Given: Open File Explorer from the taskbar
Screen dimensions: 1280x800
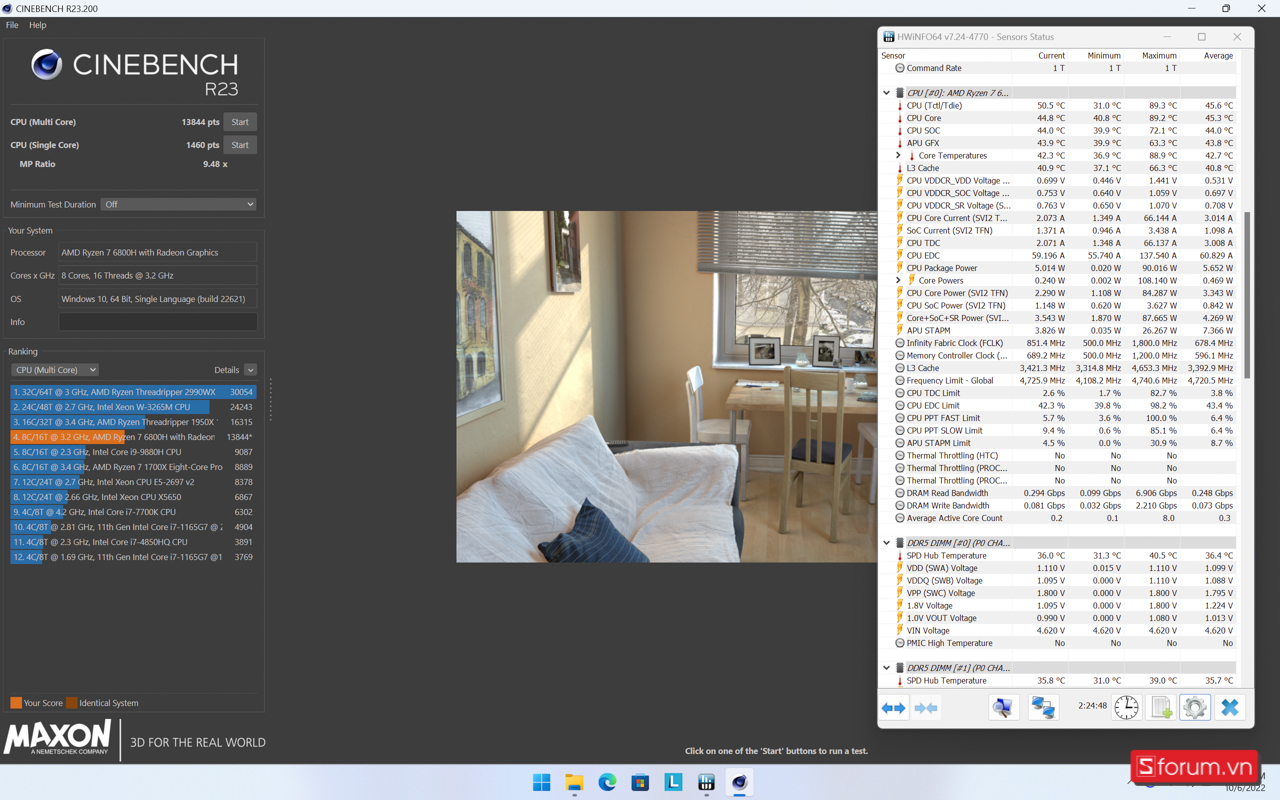Looking at the screenshot, I should 574,782.
